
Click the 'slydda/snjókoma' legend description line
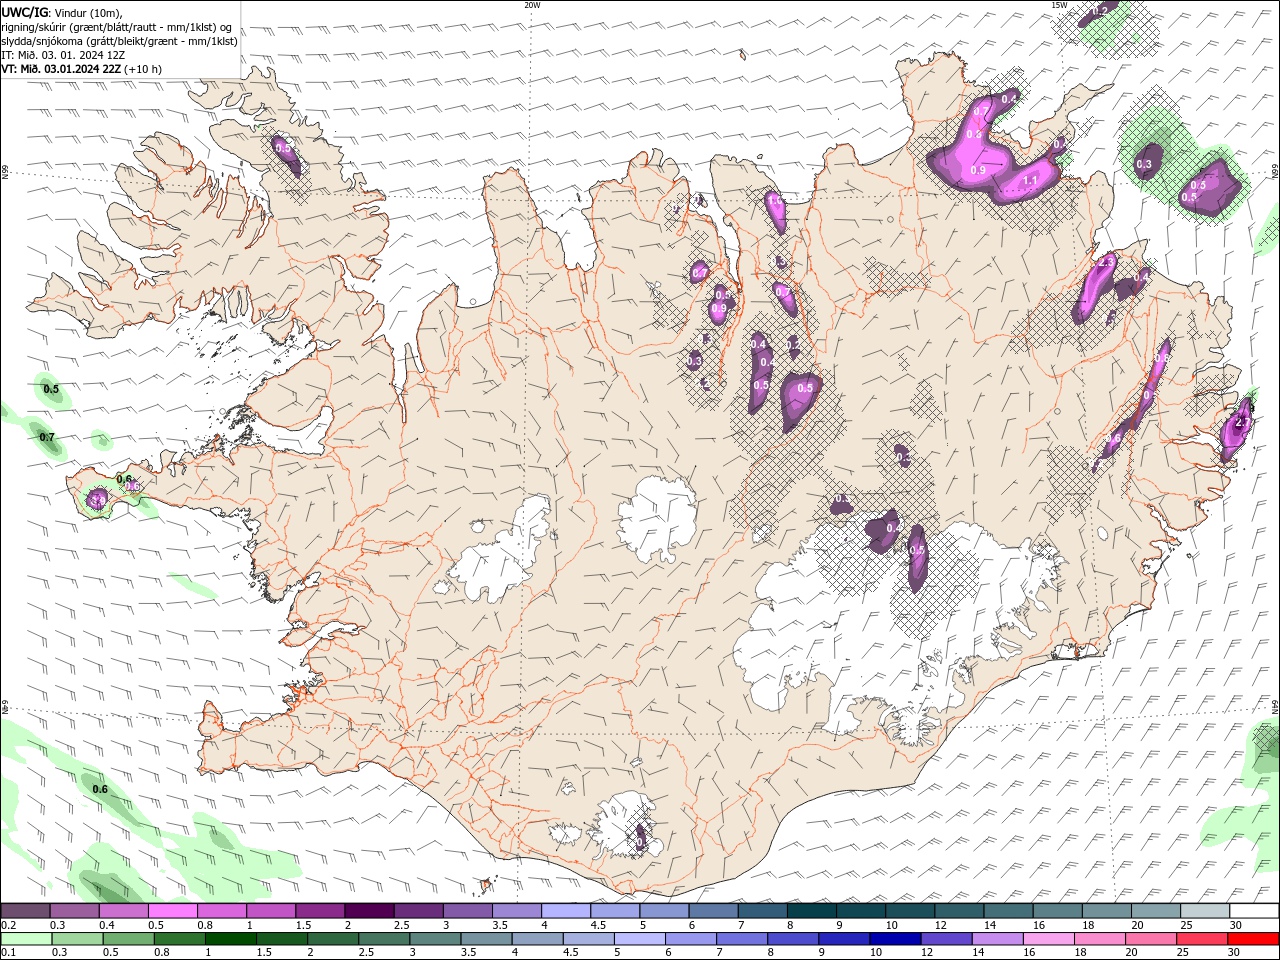pos(119,41)
